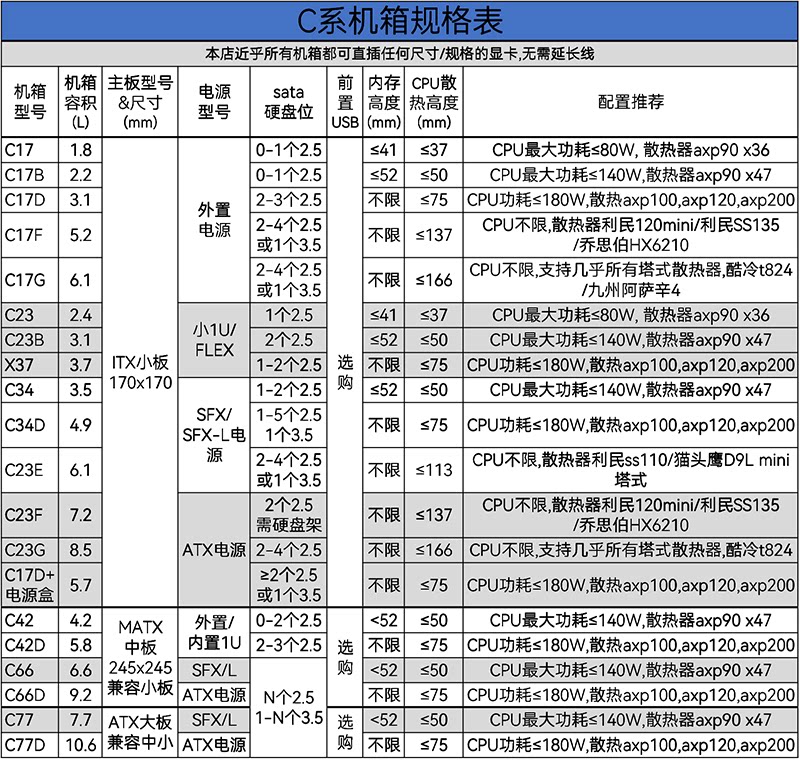
Task: Click the C17B model row label
Action: pyautogui.click(x=30, y=175)
